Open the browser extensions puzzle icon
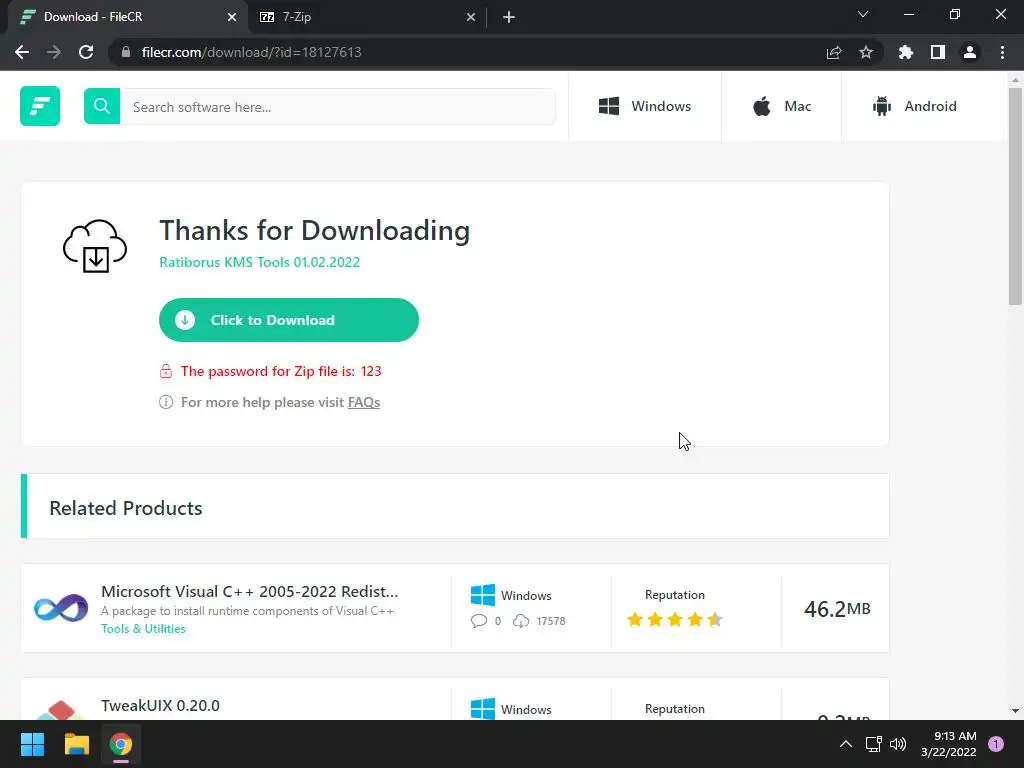This screenshot has height=768, width=1024. pos(905,52)
